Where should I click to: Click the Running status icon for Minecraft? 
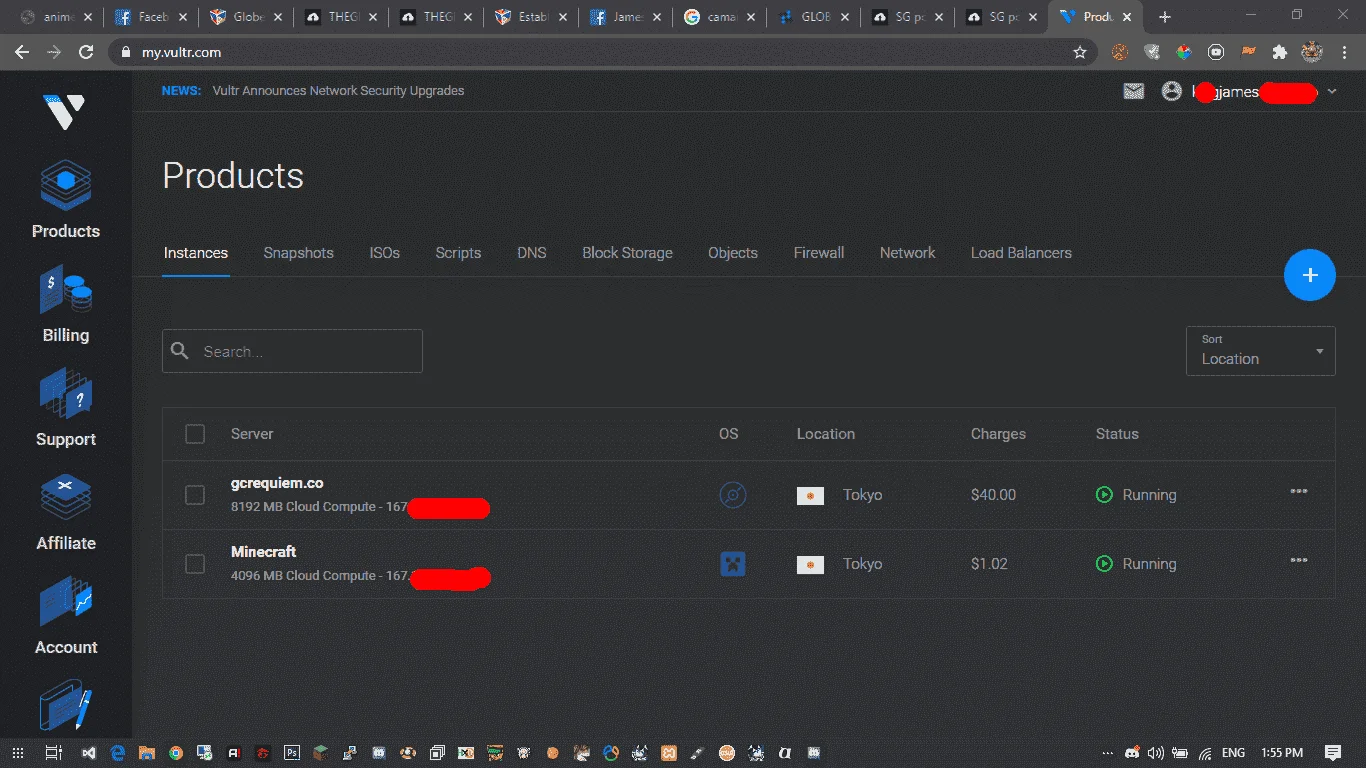(1104, 564)
